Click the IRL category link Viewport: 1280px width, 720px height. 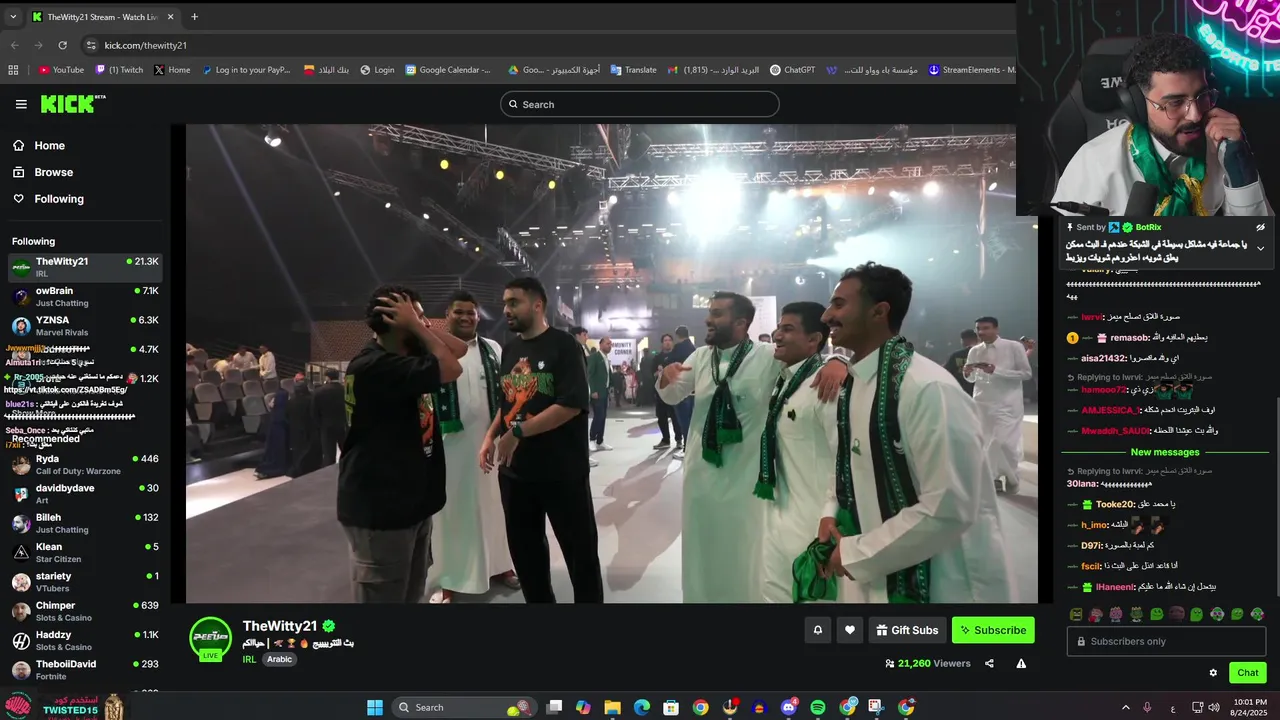(249, 660)
